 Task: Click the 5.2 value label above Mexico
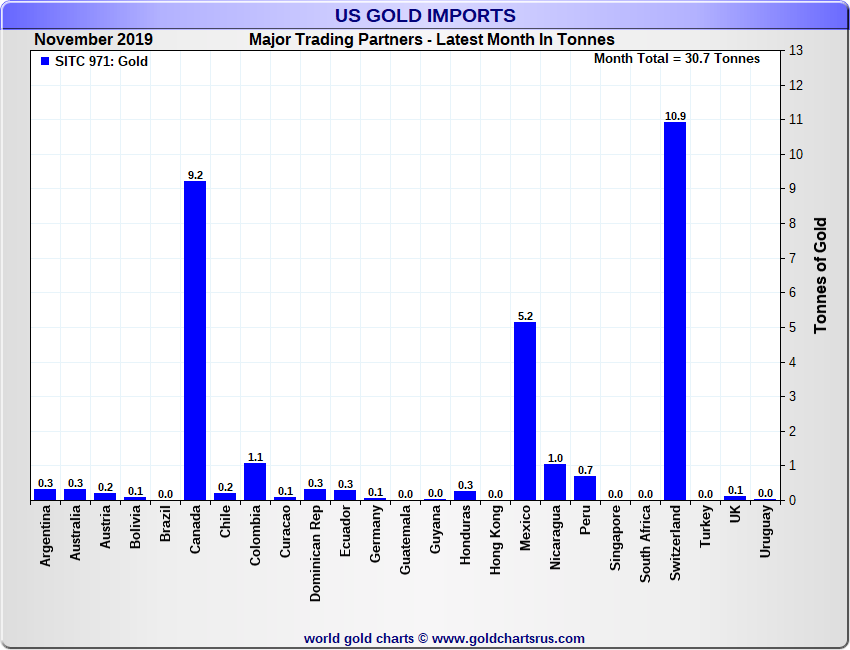pos(525,316)
